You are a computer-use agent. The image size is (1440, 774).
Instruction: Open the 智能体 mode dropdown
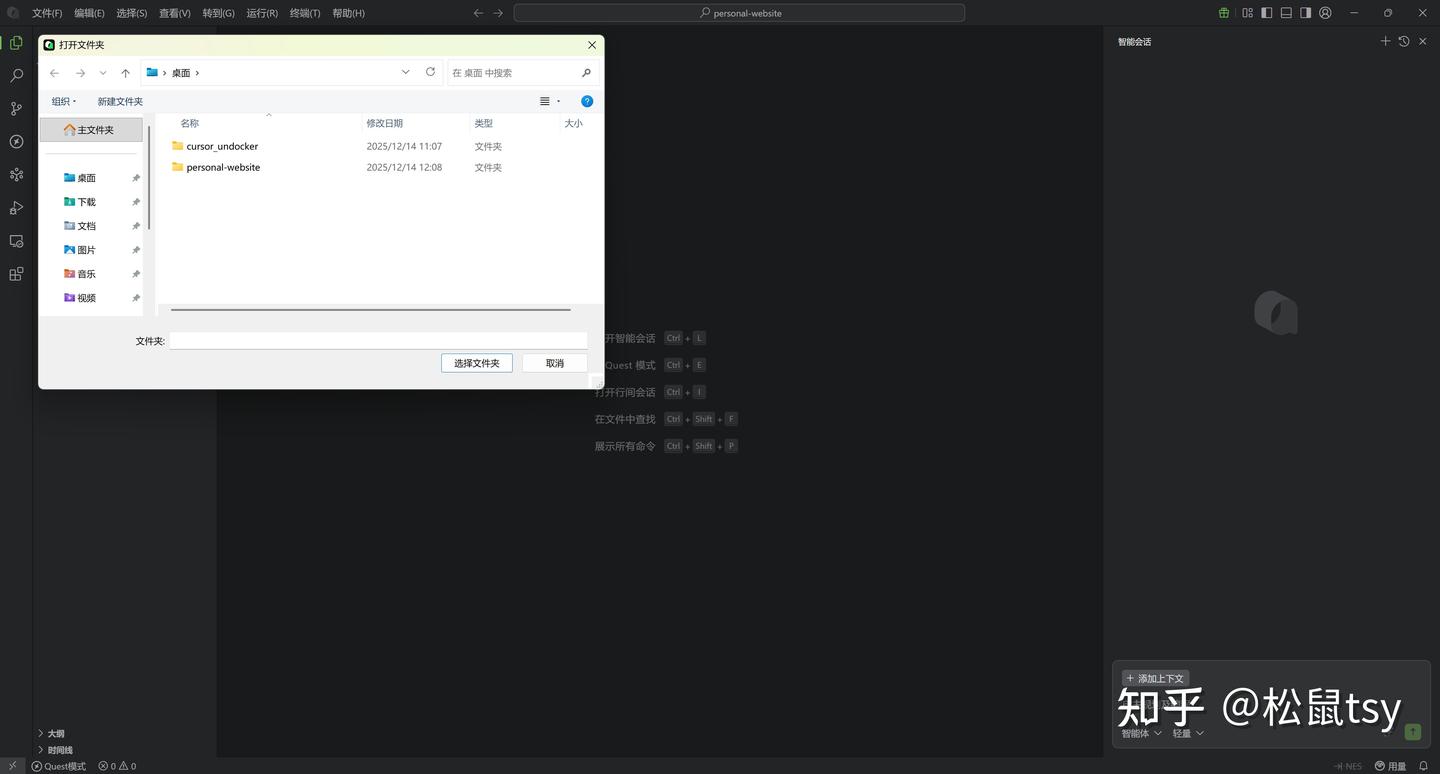[1141, 733]
